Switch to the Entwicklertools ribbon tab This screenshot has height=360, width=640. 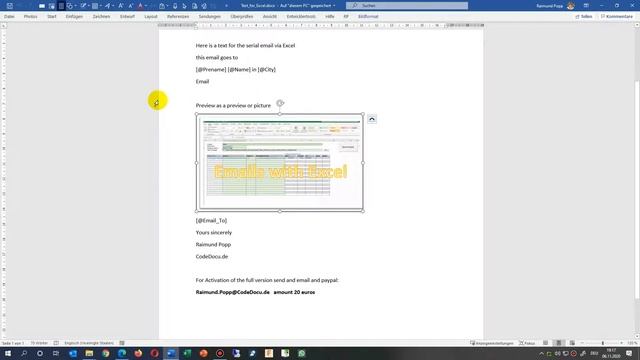301,16
